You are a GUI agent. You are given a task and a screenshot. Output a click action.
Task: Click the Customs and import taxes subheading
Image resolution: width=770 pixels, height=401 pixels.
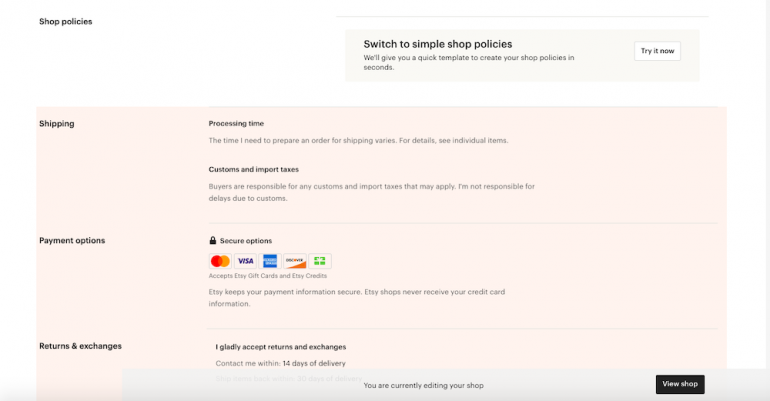coord(253,169)
